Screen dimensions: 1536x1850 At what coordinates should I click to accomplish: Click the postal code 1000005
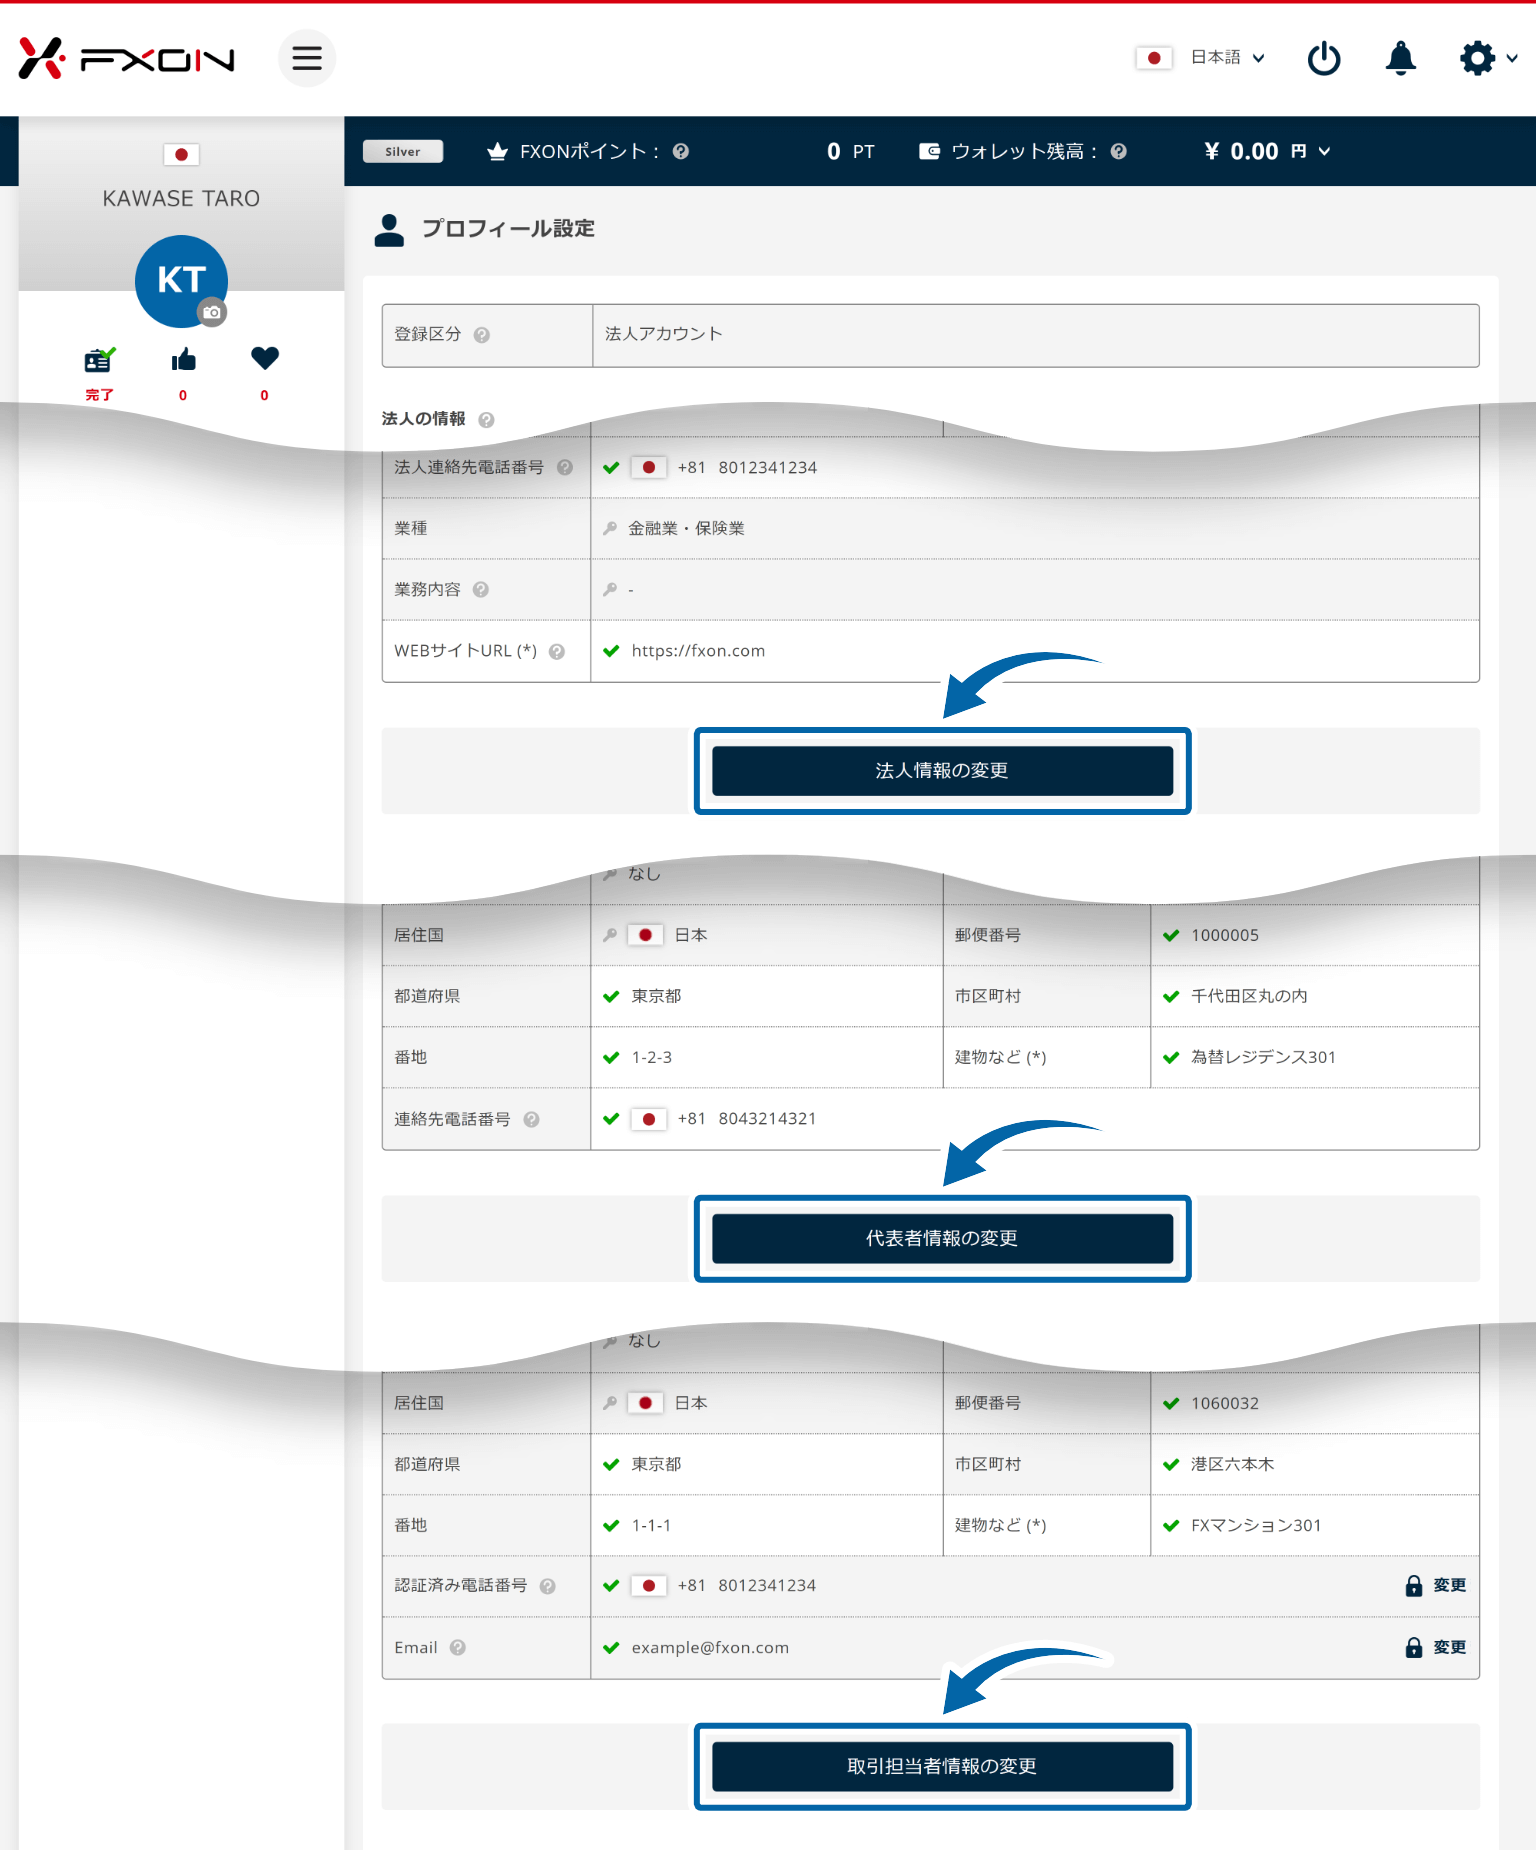(1225, 935)
